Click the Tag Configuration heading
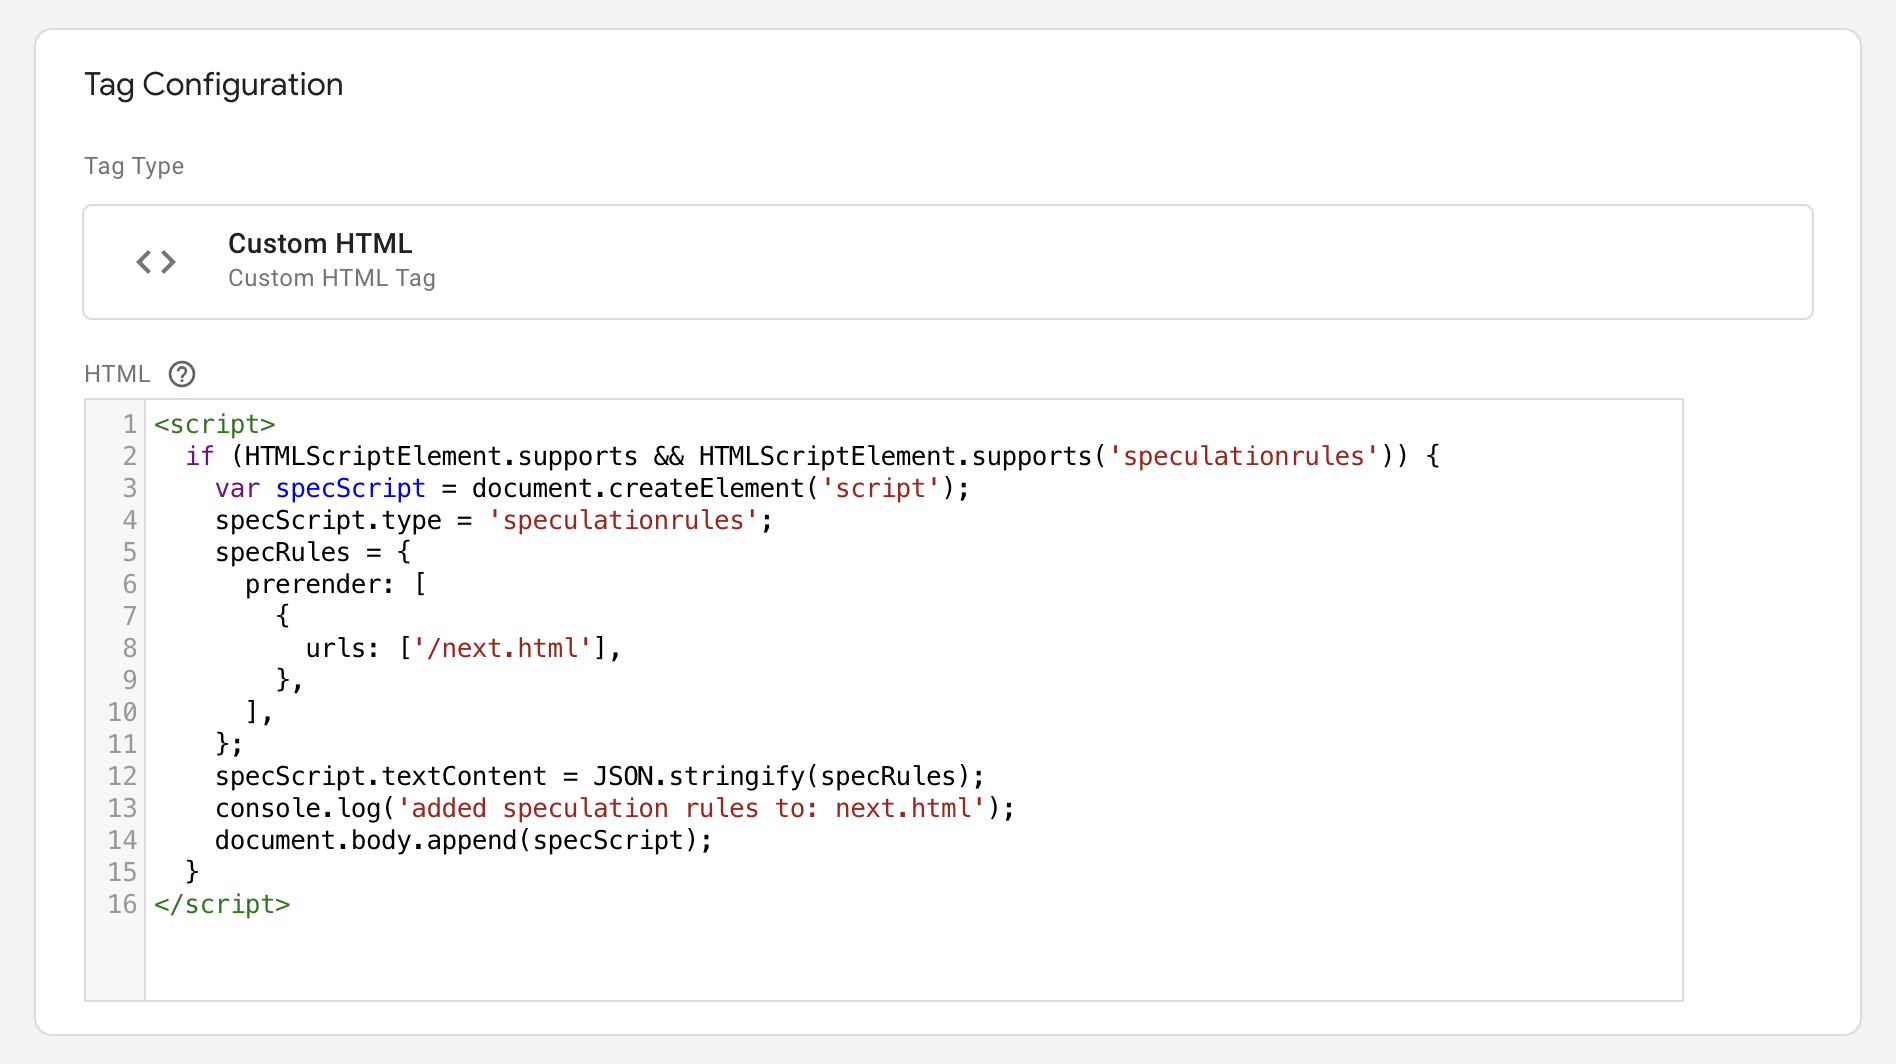1896x1064 pixels. [213, 85]
